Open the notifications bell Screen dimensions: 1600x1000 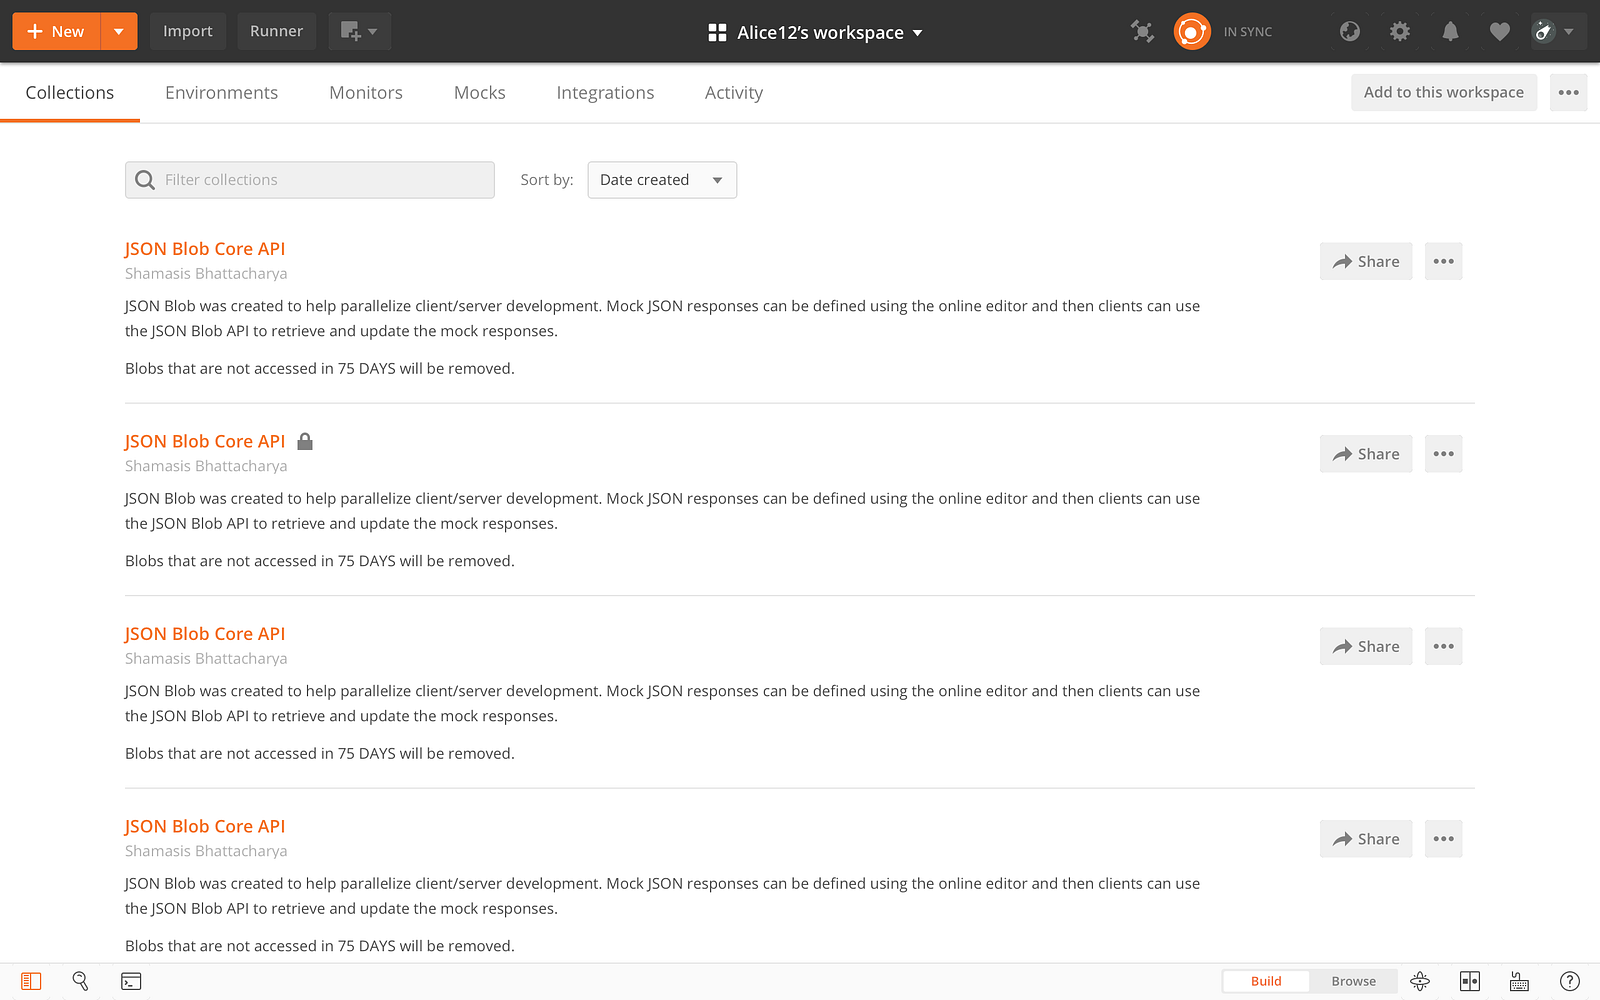point(1450,32)
